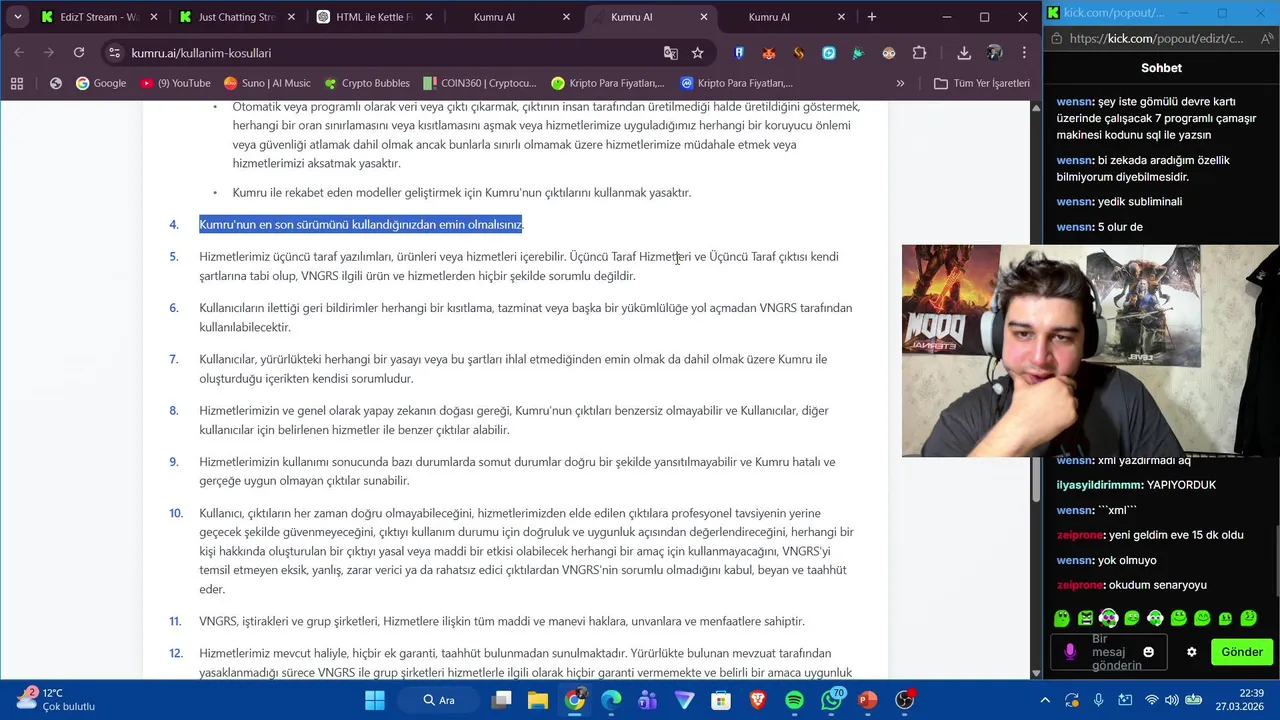Switch to the first Kumru AI tab

coord(510,17)
